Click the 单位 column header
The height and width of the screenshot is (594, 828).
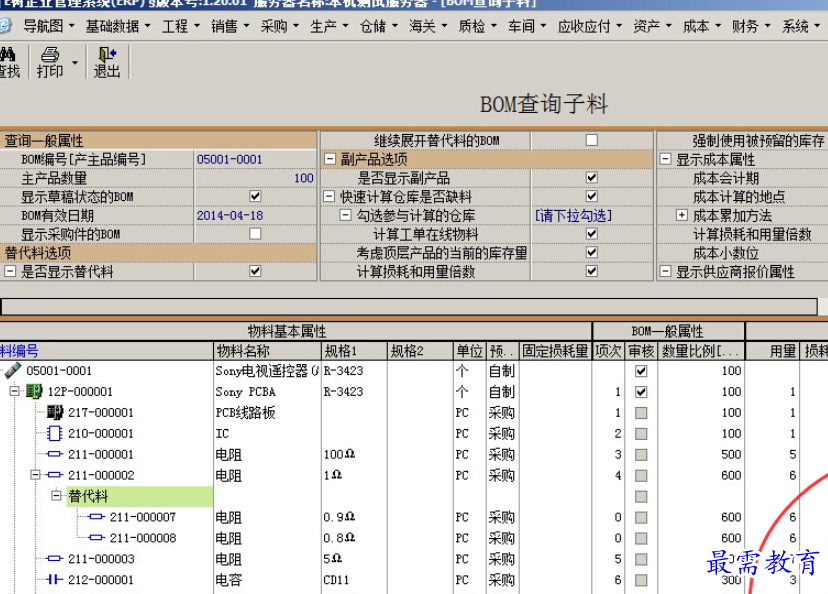pyautogui.click(x=469, y=351)
